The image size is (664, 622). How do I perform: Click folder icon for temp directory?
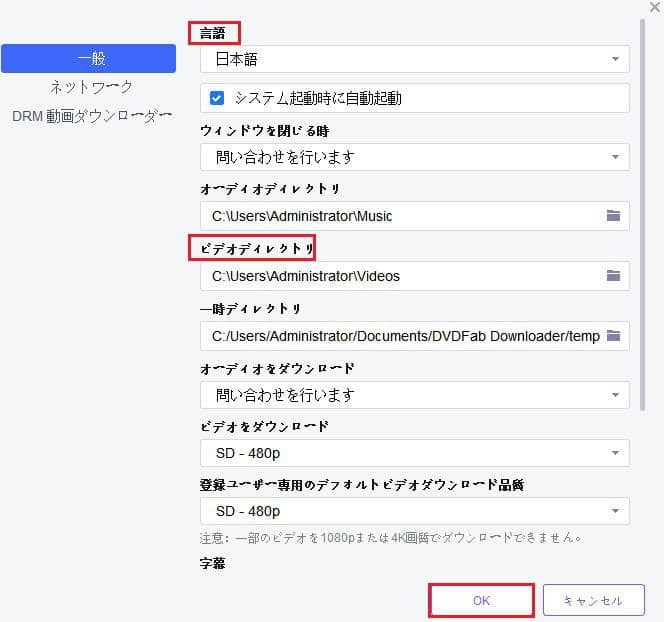[x=614, y=336]
